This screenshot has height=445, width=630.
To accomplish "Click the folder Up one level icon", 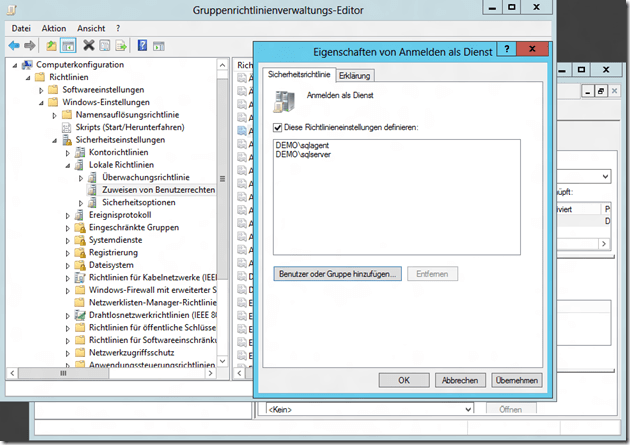I will pyautogui.click(x=51, y=46).
